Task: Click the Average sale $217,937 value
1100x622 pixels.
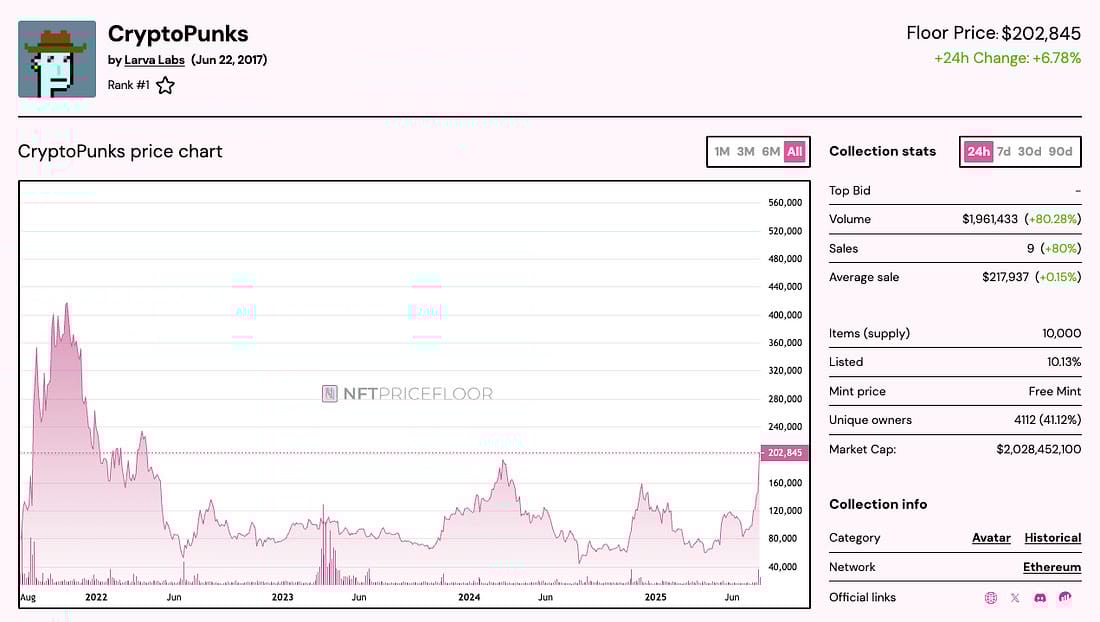Action: [1005, 278]
